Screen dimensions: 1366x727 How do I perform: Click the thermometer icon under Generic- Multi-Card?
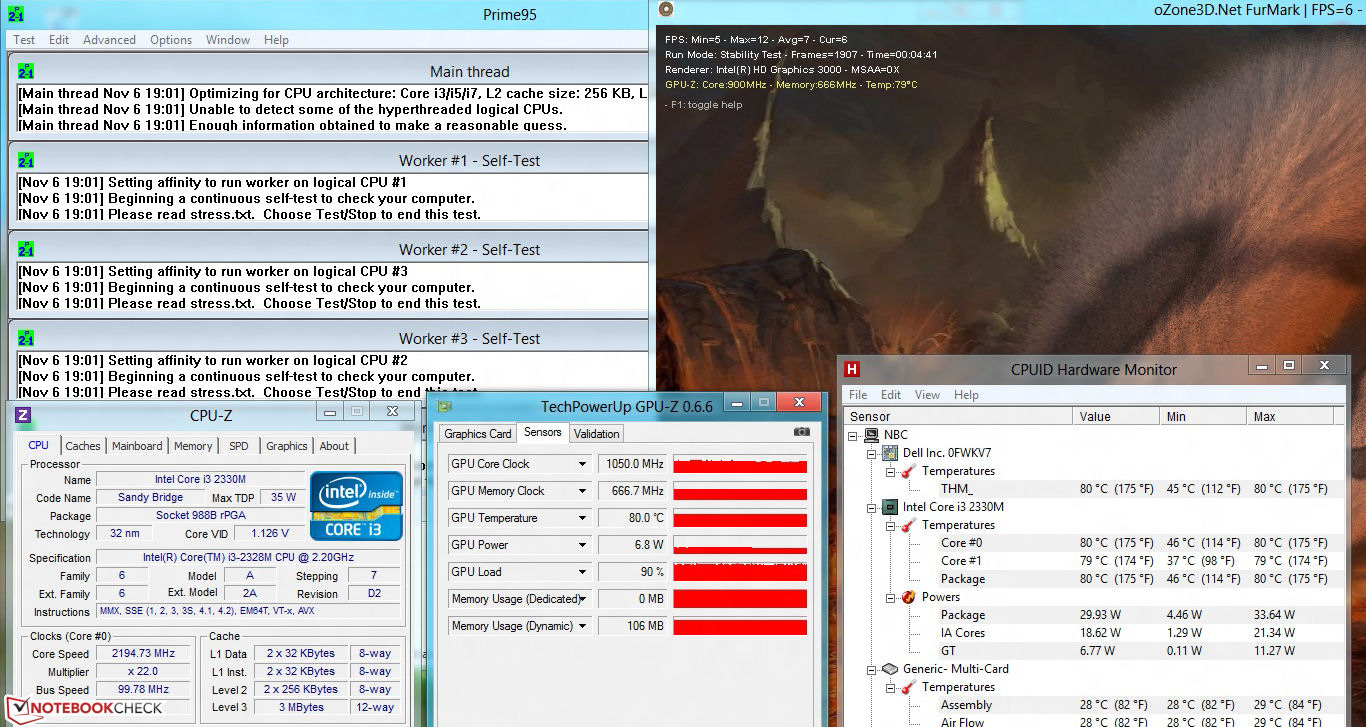point(908,687)
